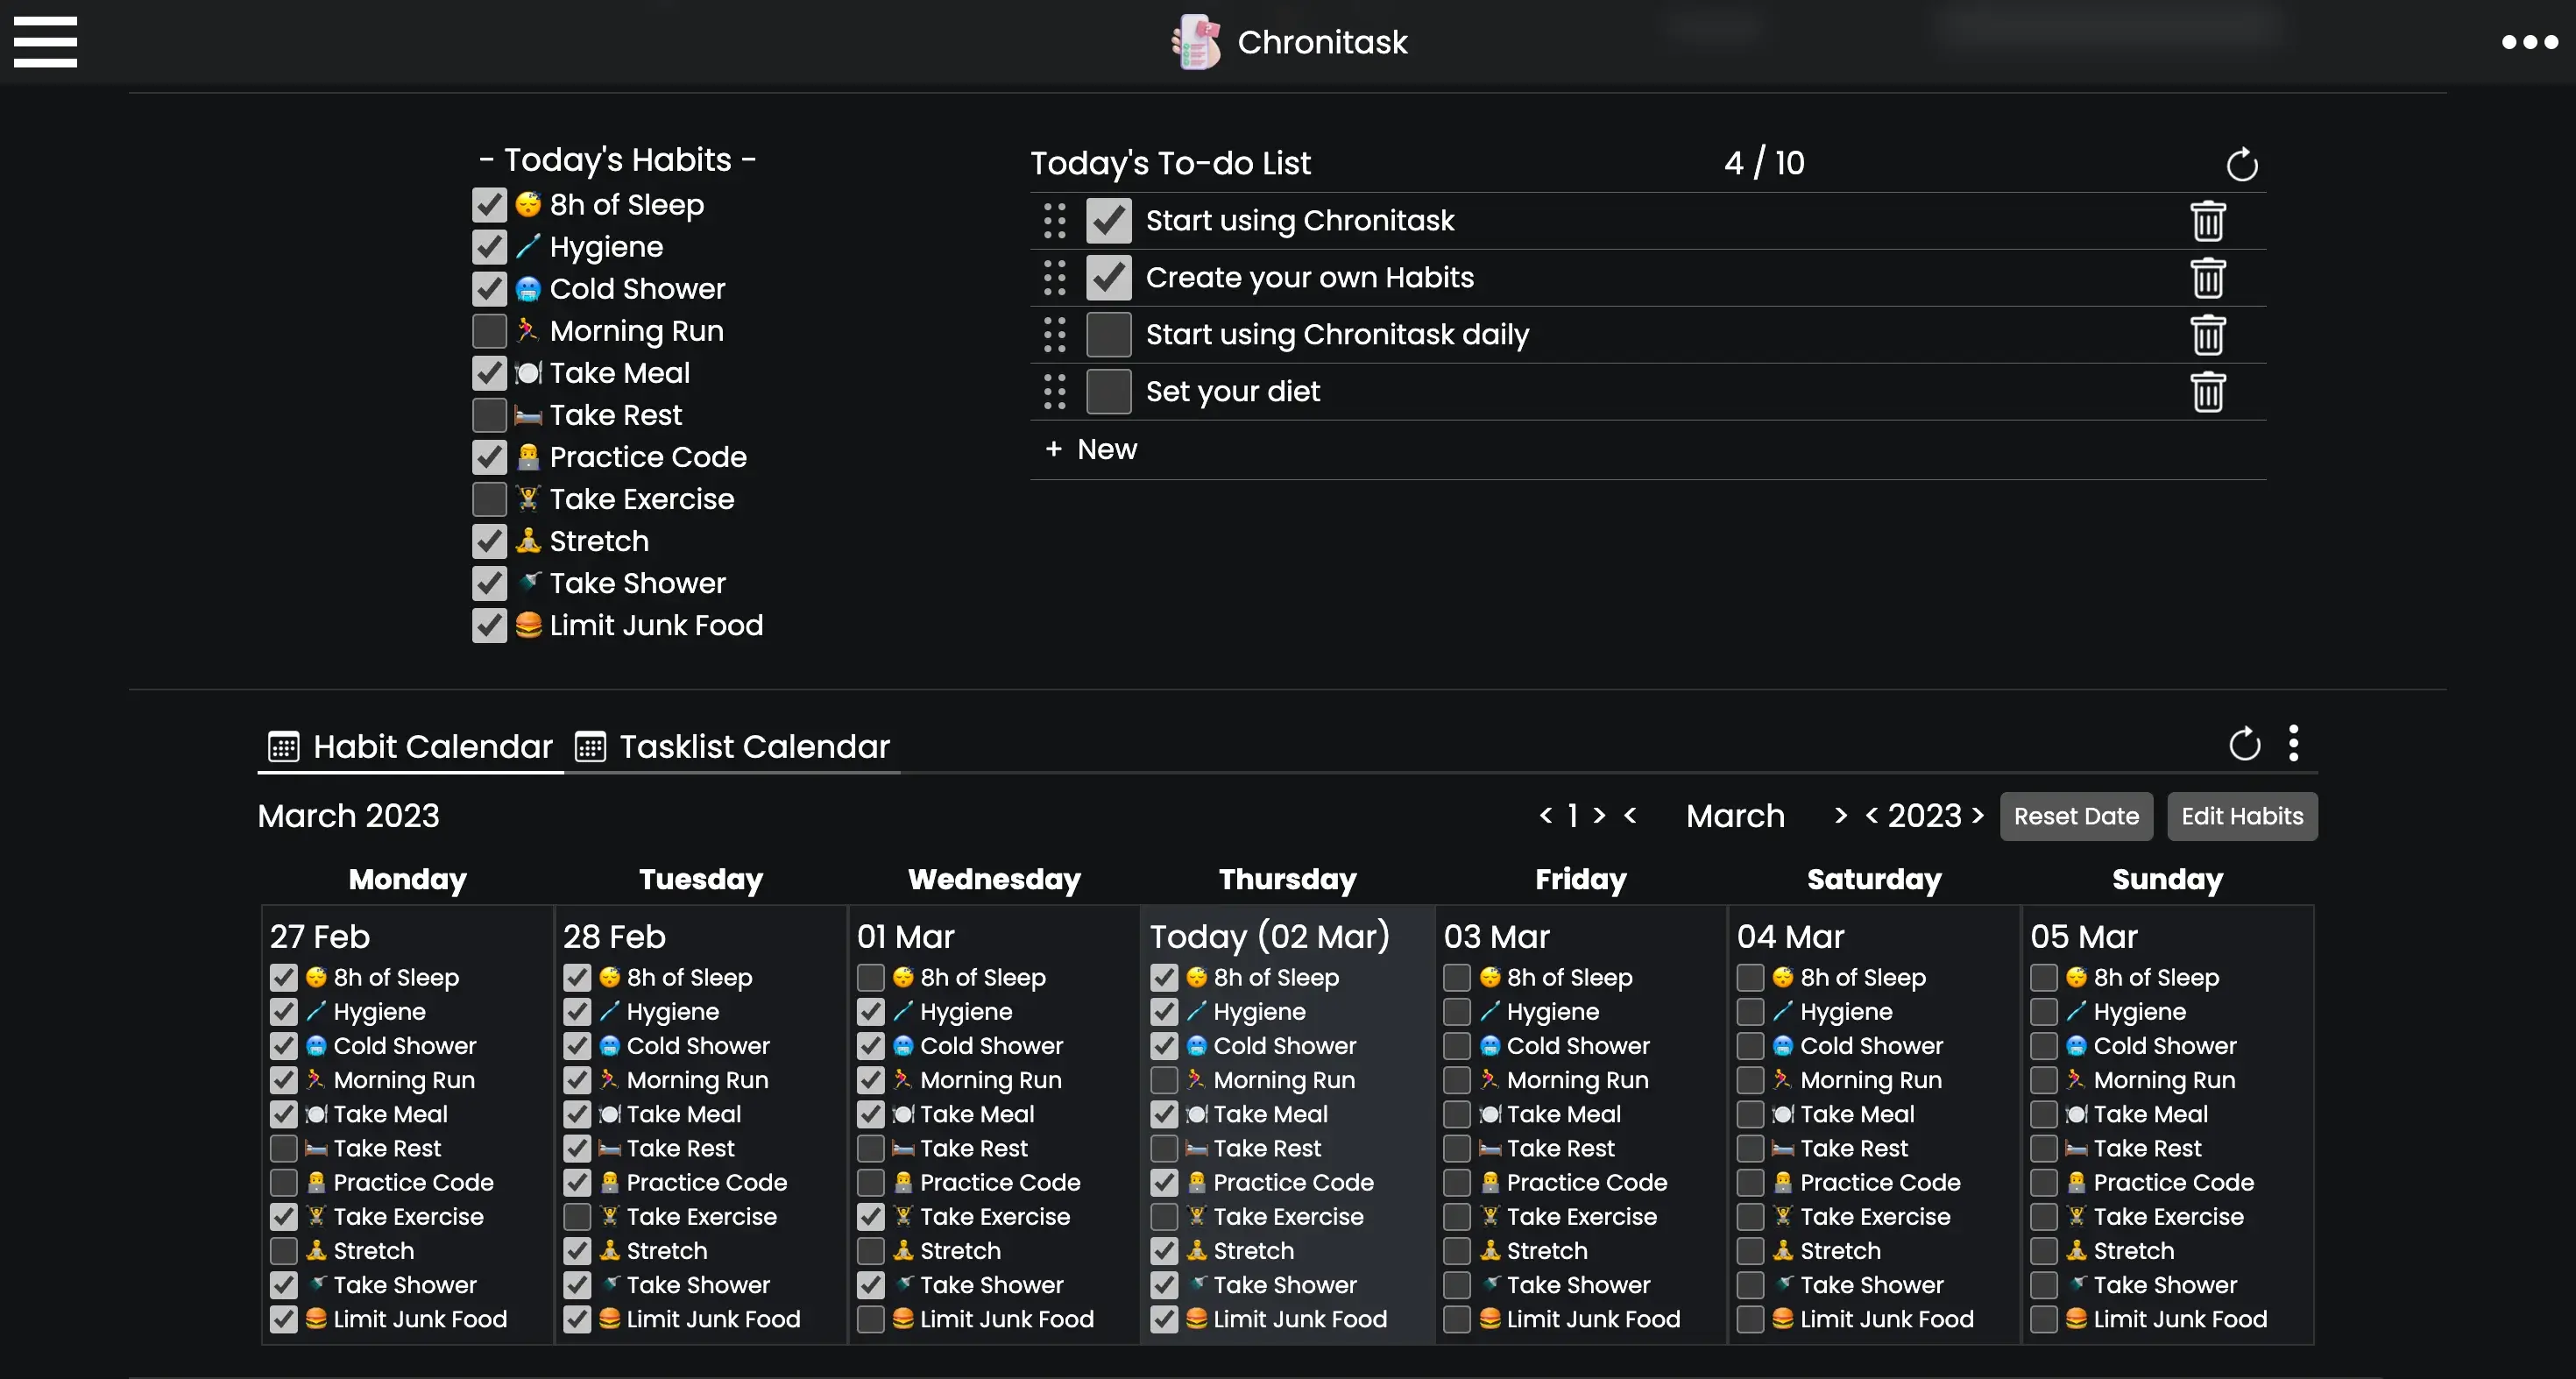Screen dimensions: 2576x1379
Task: Check Stretch on 04 Mar
Action: pyautogui.click(x=1751, y=1250)
